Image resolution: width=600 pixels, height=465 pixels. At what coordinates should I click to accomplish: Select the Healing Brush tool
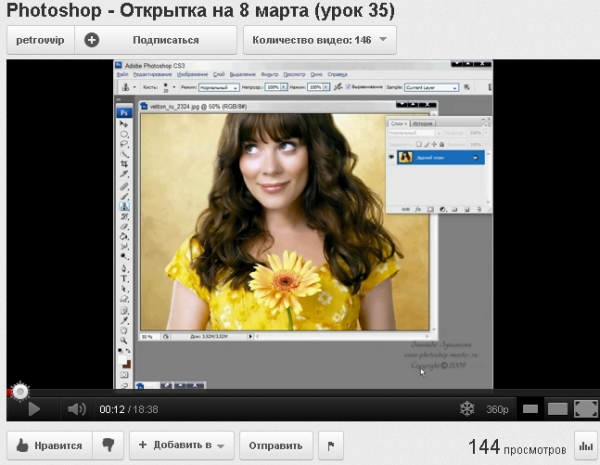[124, 186]
